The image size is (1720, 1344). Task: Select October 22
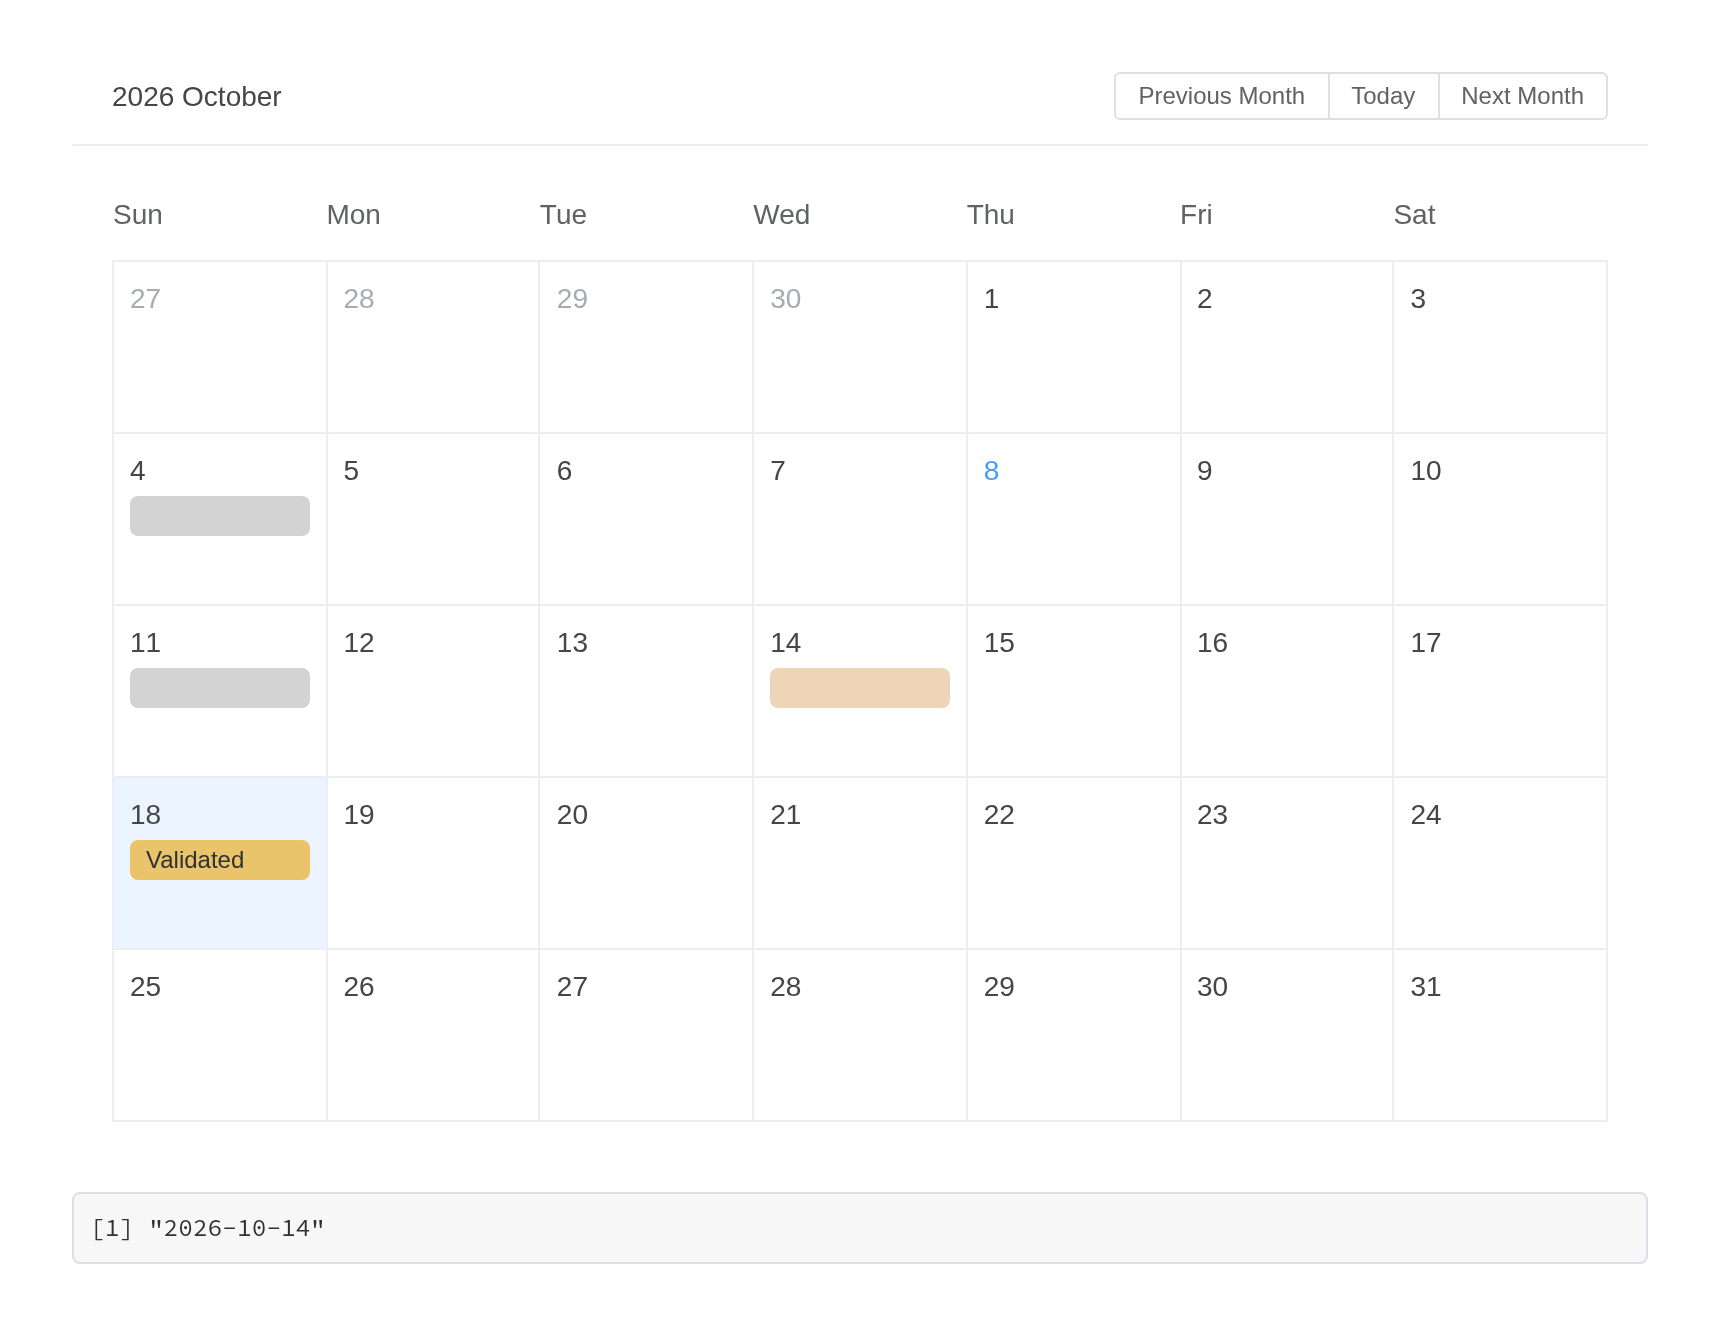(1073, 863)
